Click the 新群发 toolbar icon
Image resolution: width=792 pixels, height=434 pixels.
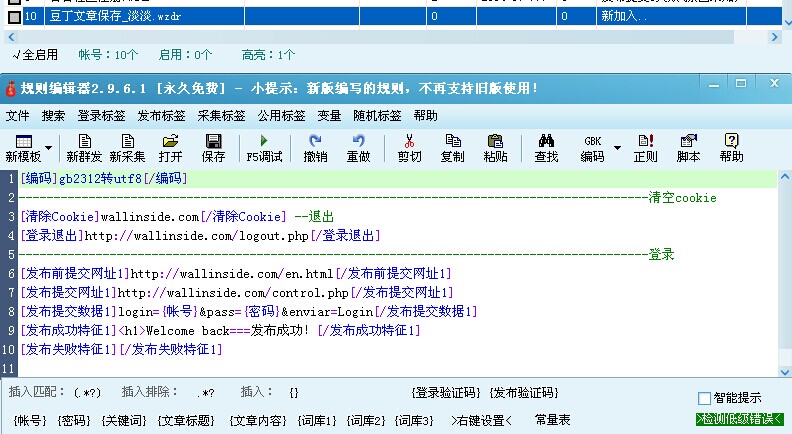[84, 147]
